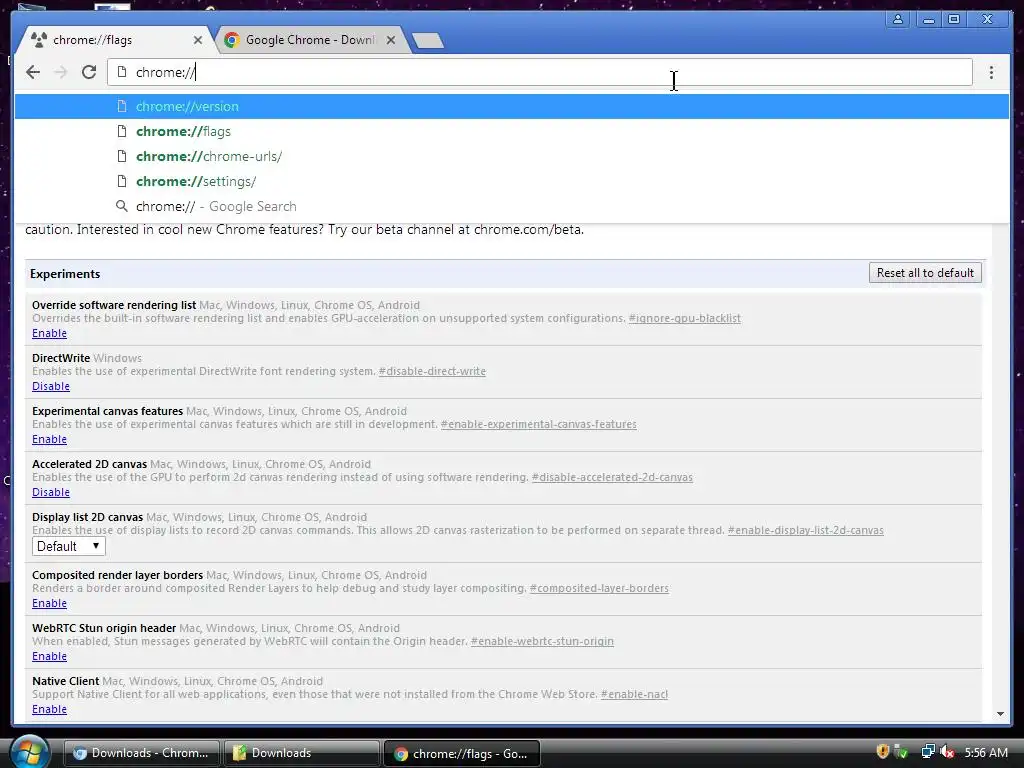Click the security shield tray icon
1024x768 pixels.
tap(882, 752)
